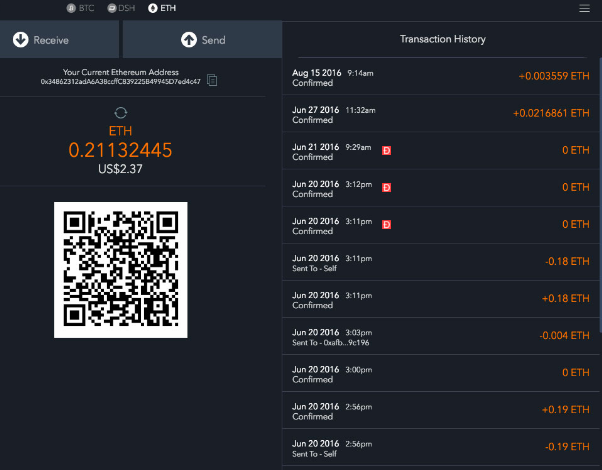Click the red icon on Jun 20 3:12pm row

[x=387, y=187]
